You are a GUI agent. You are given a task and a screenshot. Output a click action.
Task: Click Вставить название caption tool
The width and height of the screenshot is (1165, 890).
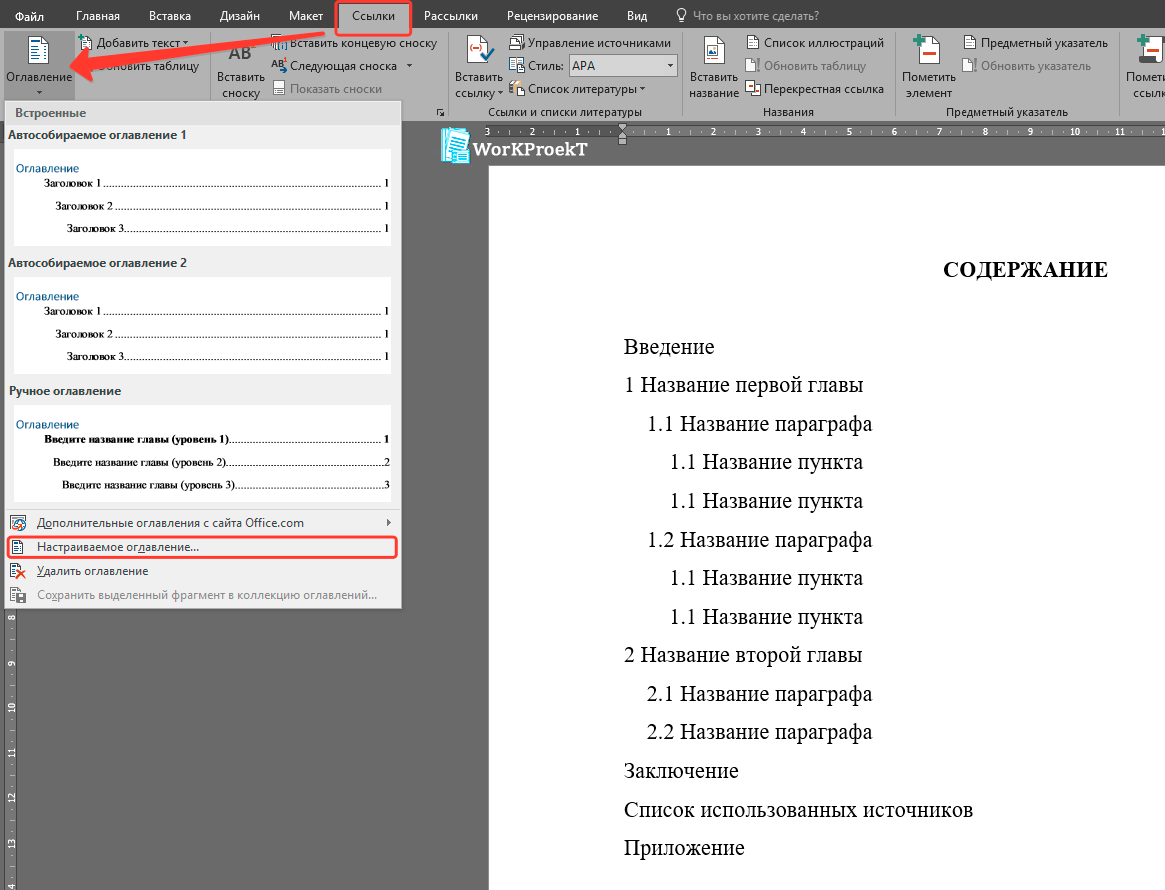[714, 65]
